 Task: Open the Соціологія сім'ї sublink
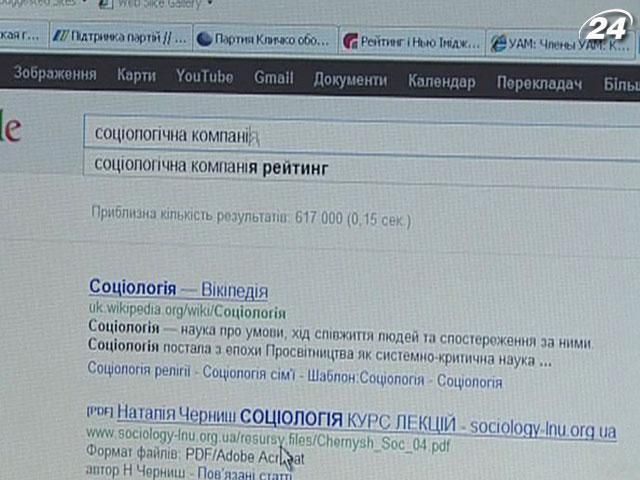tap(249, 373)
